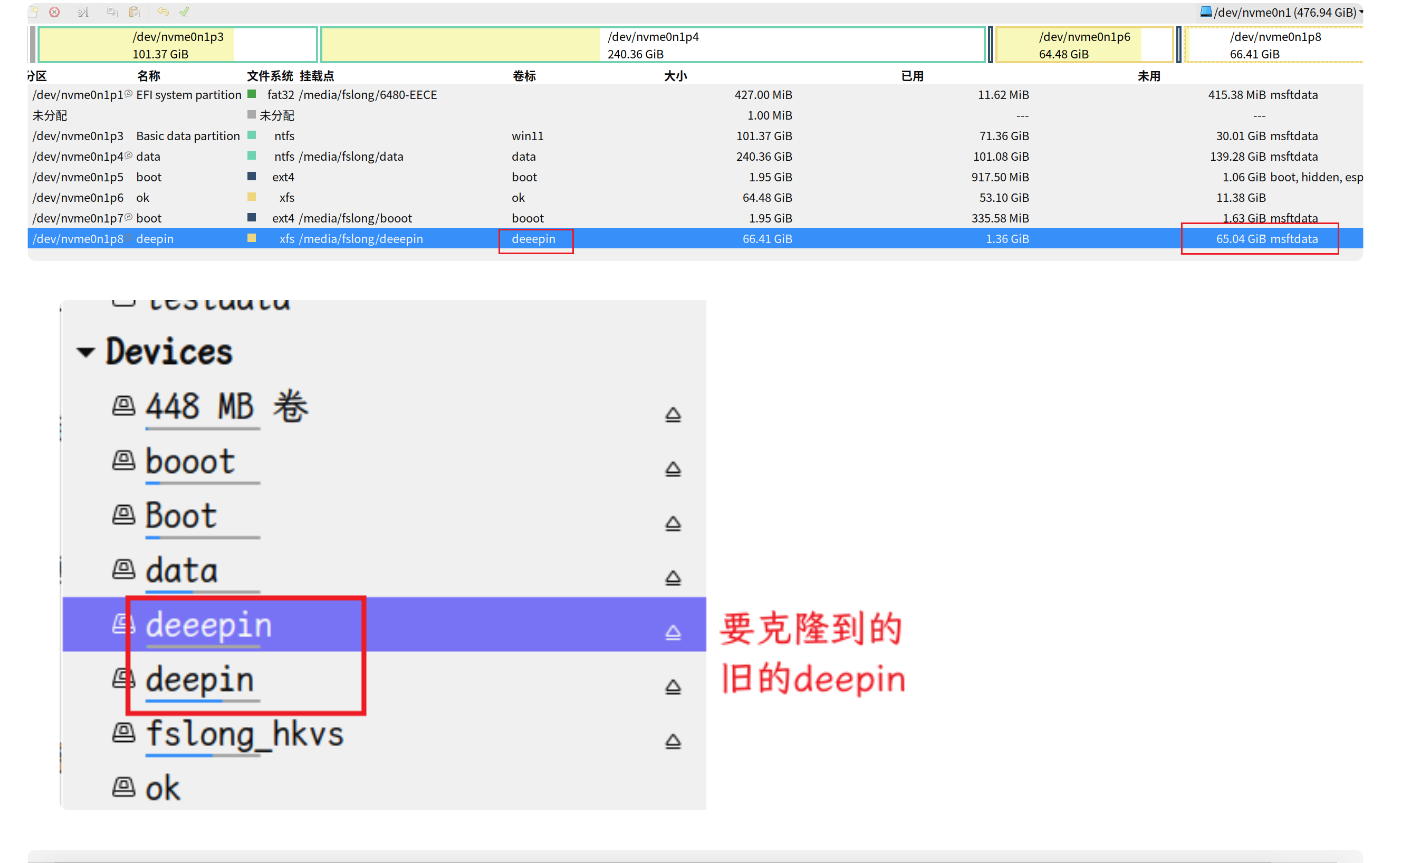
Task: Eject the deeepin volume
Action: 673,632
